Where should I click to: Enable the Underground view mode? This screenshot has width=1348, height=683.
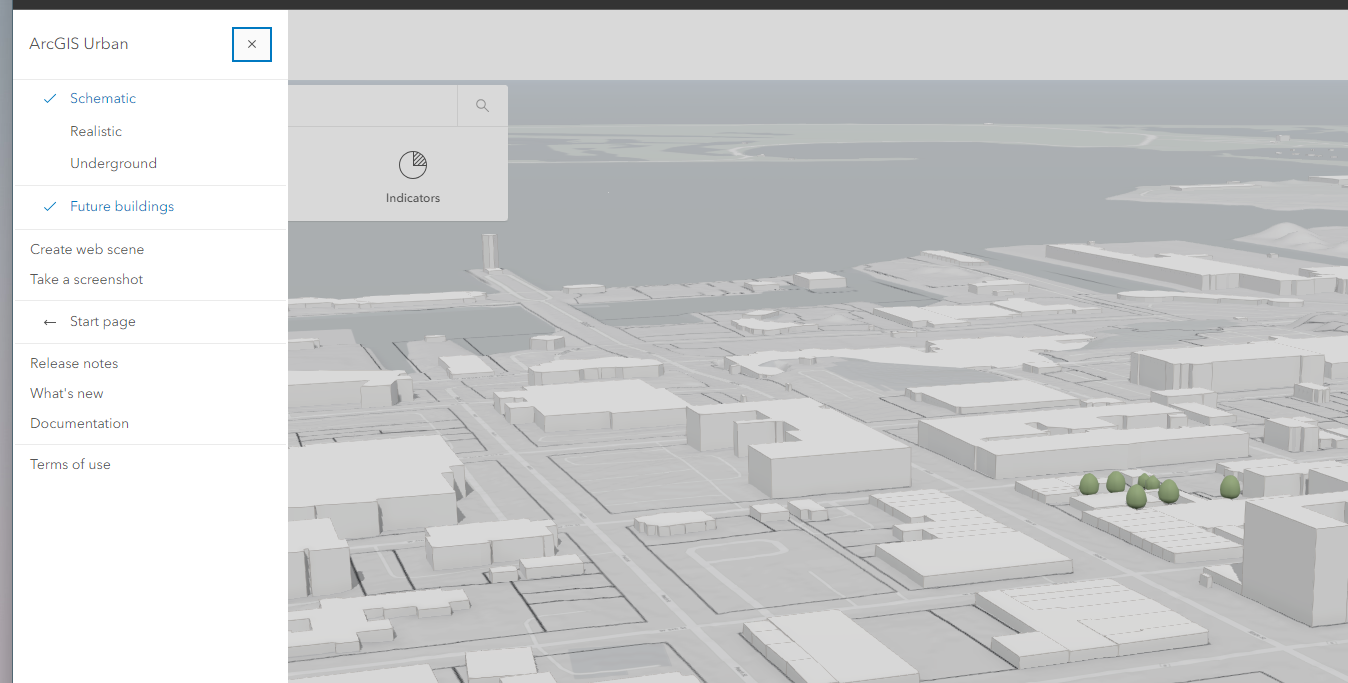click(x=113, y=163)
